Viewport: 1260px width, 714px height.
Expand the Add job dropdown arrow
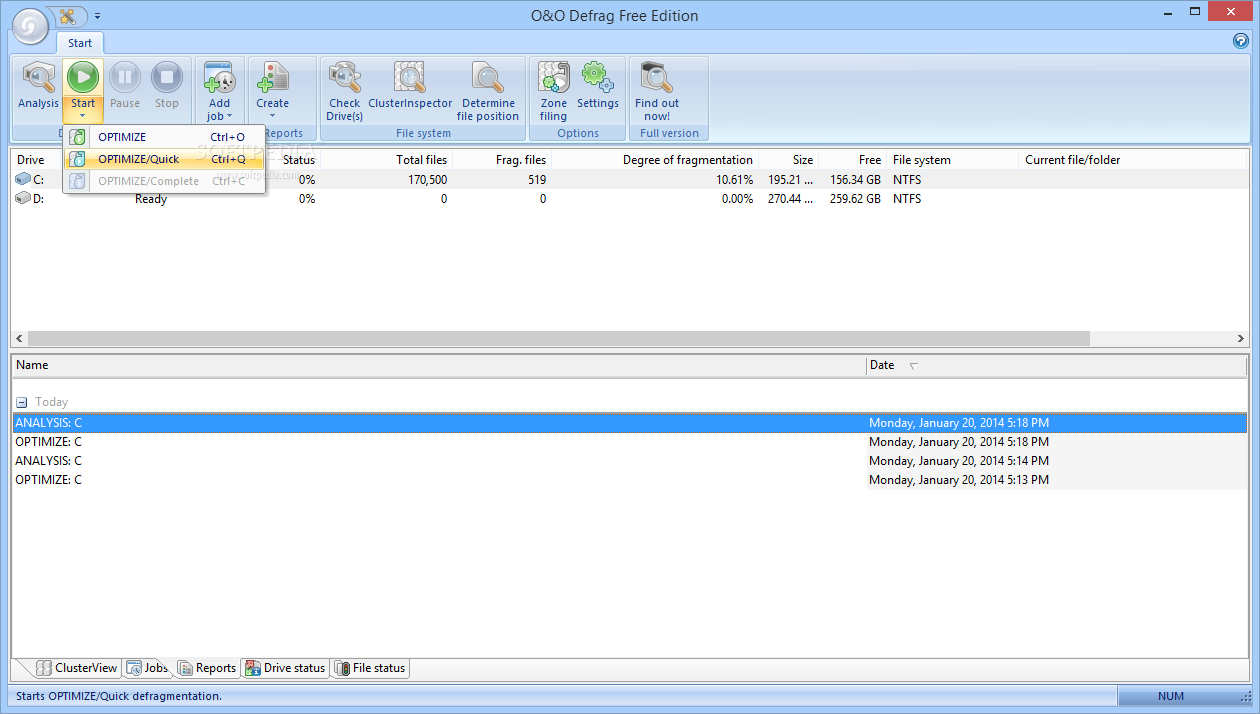[x=229, y=116]
